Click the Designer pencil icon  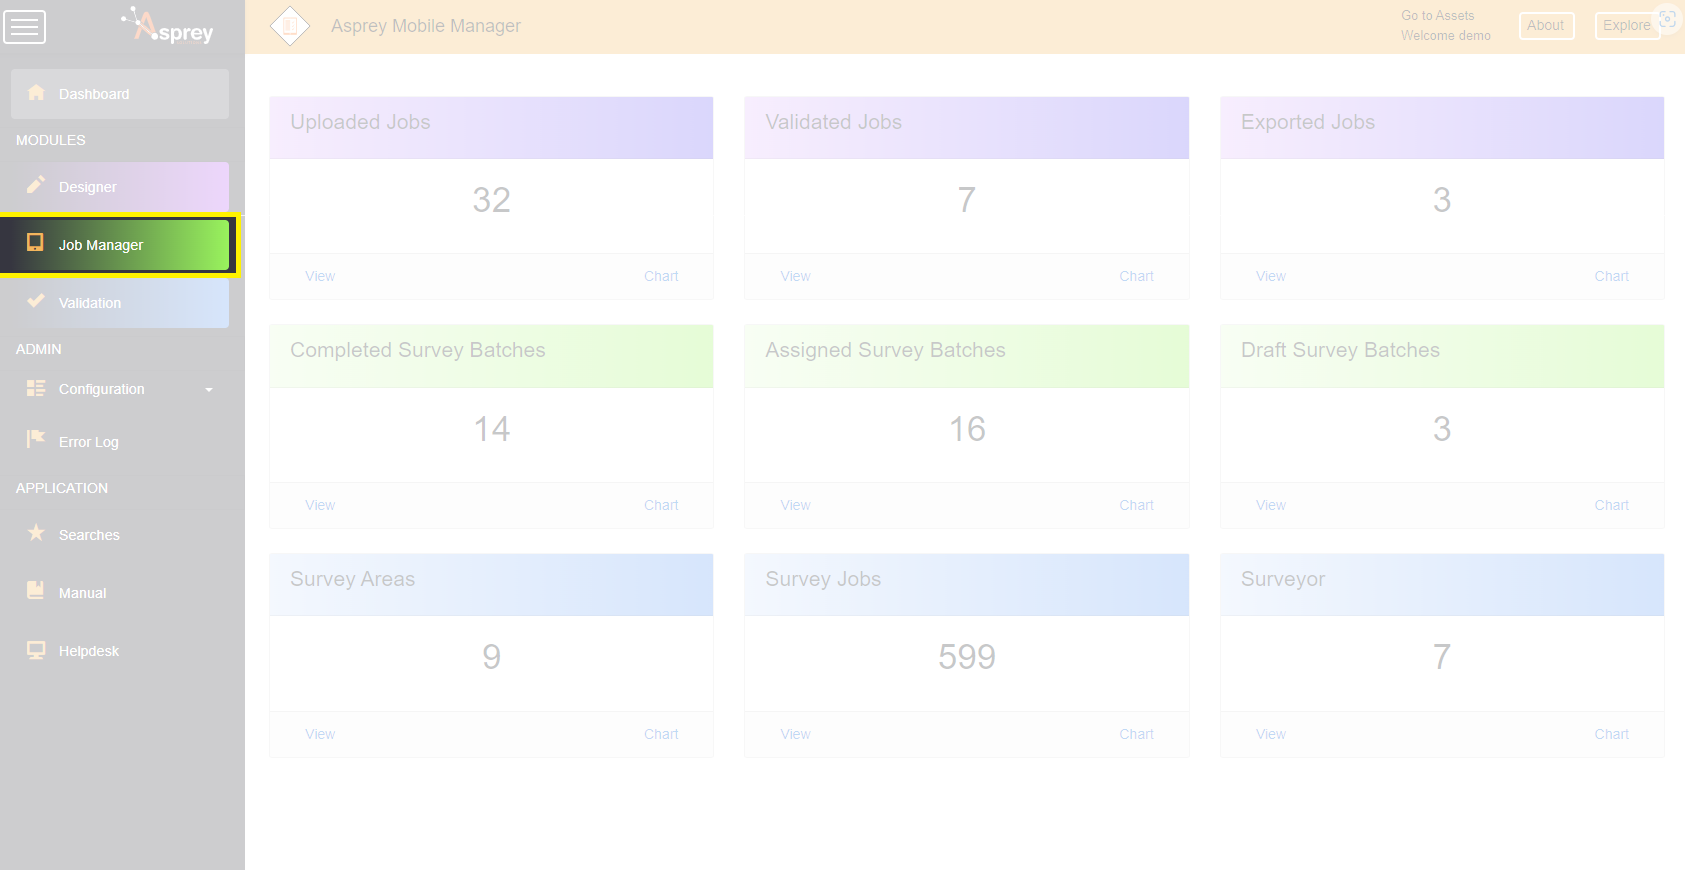[36, 185]
